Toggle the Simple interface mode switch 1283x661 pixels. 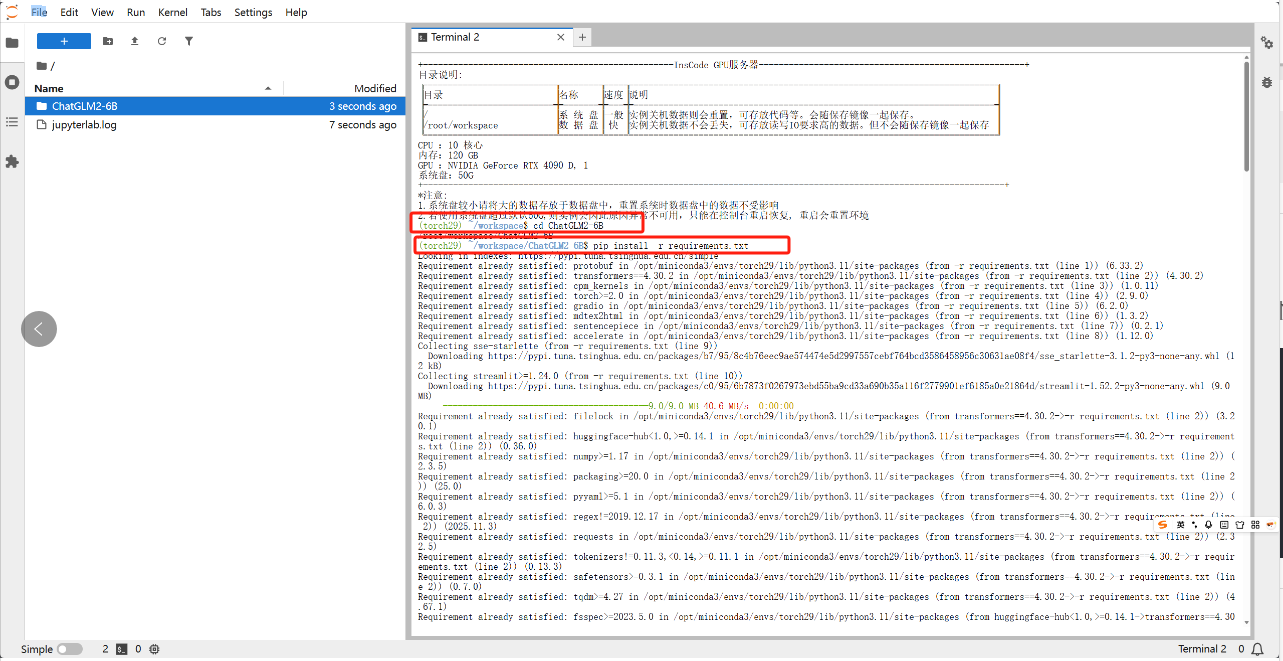(69, 649)
